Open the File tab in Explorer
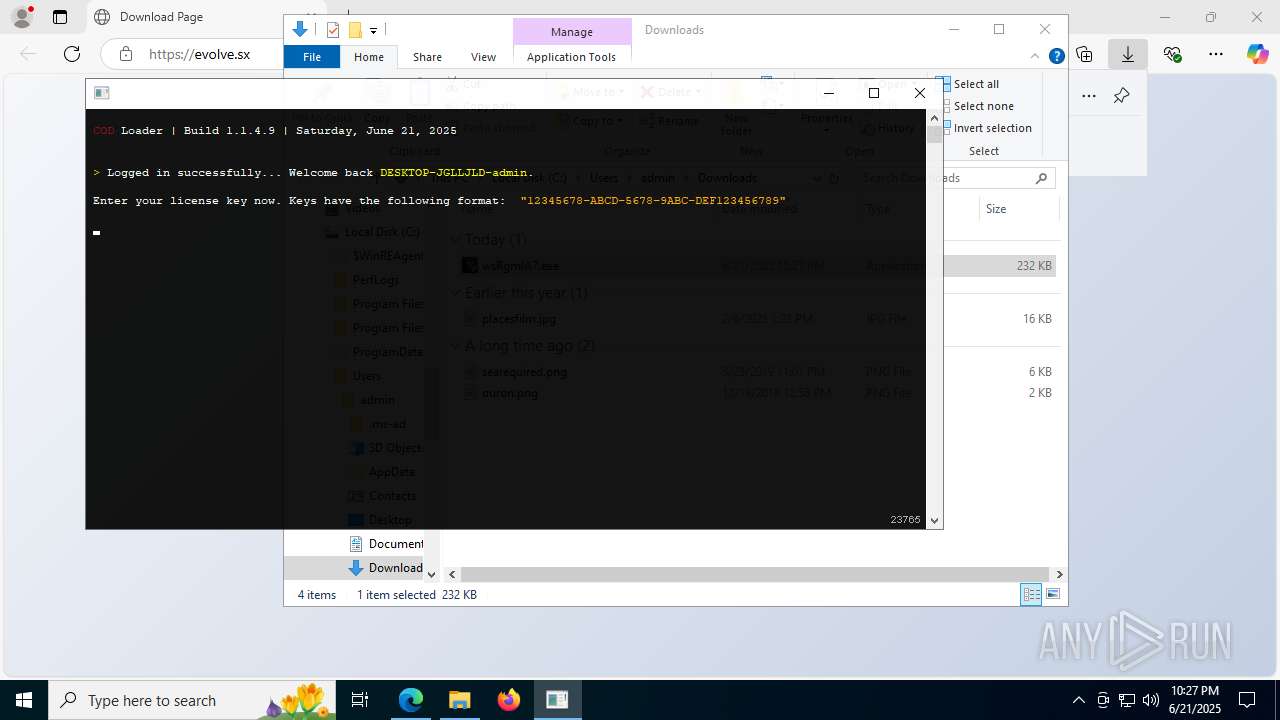 click(x=312, y=57)
